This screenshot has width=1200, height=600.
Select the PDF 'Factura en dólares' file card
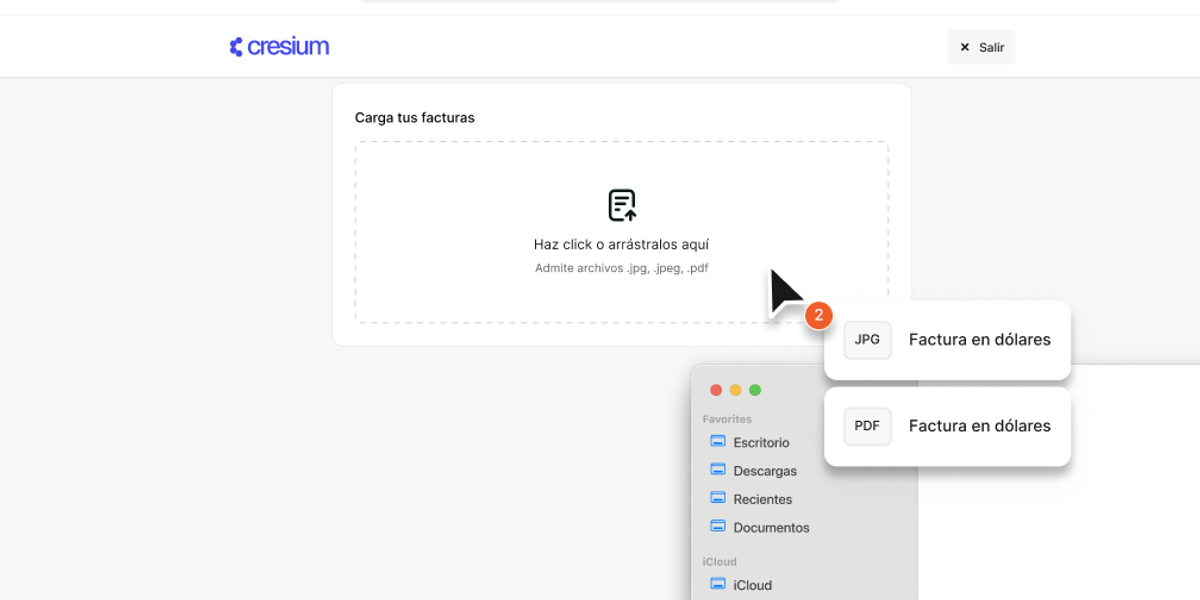[x=947, y=426]
